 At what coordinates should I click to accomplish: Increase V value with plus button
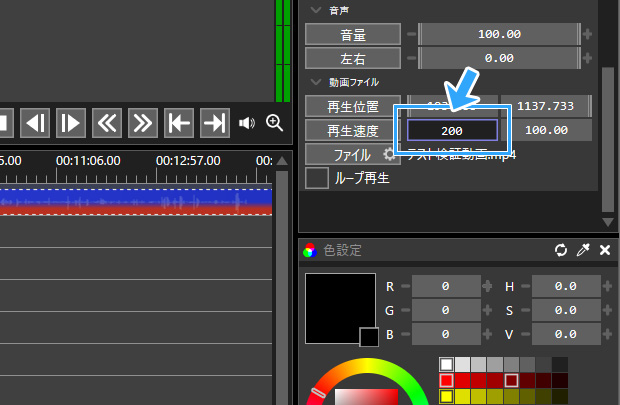tap(607, 335)
